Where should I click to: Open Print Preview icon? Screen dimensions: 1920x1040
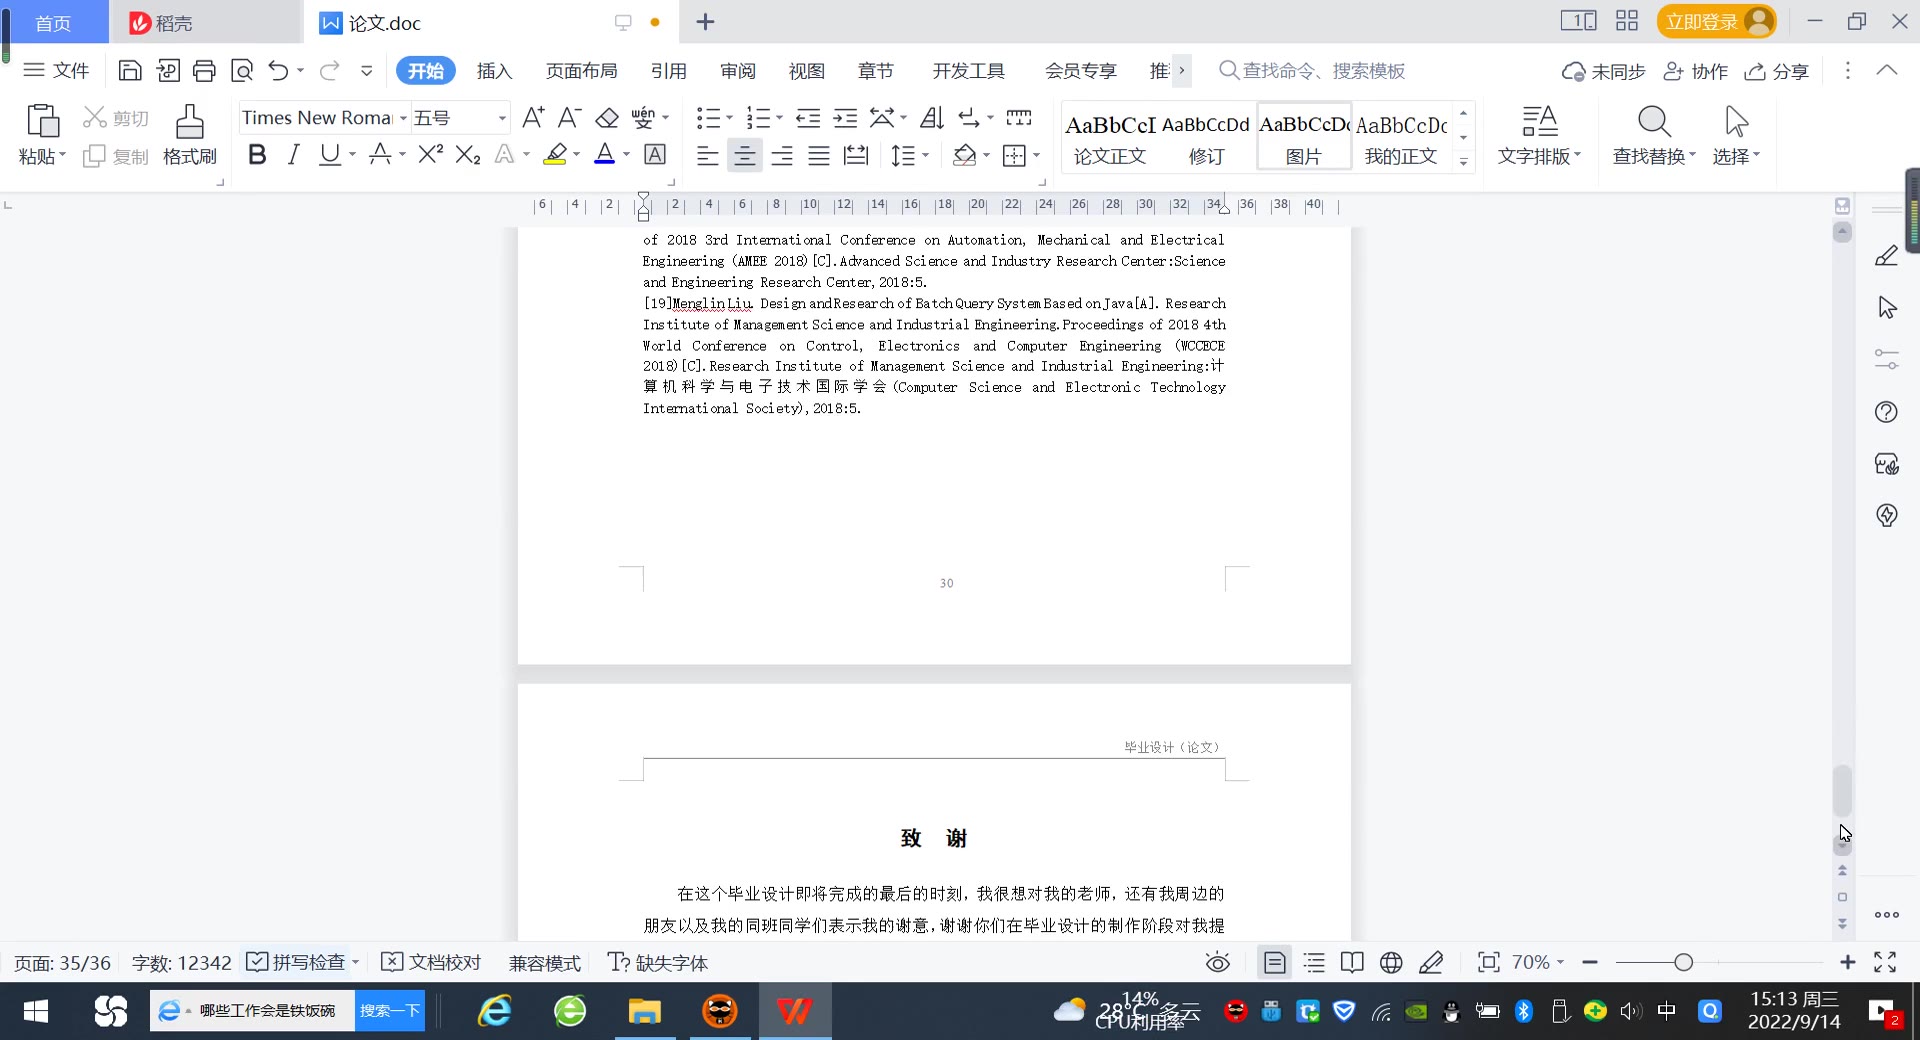pos(242,71)
